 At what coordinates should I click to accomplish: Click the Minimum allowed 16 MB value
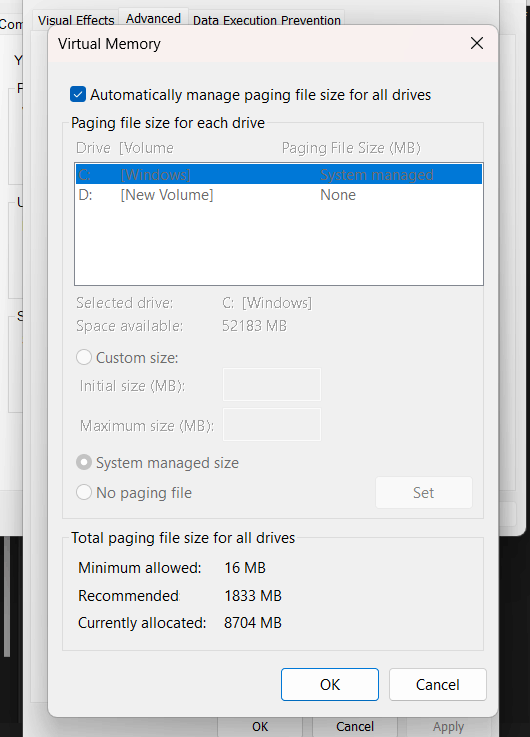pyautogui.click(x=245, y=568)
